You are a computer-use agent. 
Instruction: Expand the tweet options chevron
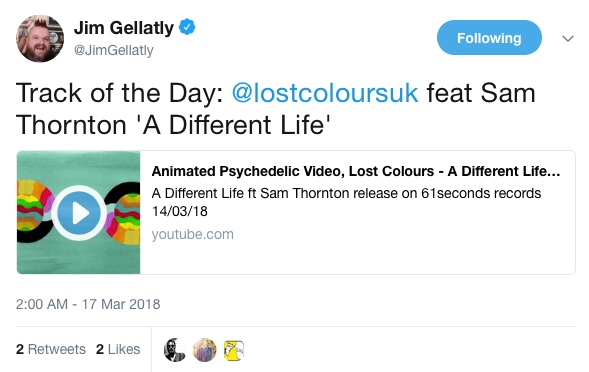pos(568,38)
